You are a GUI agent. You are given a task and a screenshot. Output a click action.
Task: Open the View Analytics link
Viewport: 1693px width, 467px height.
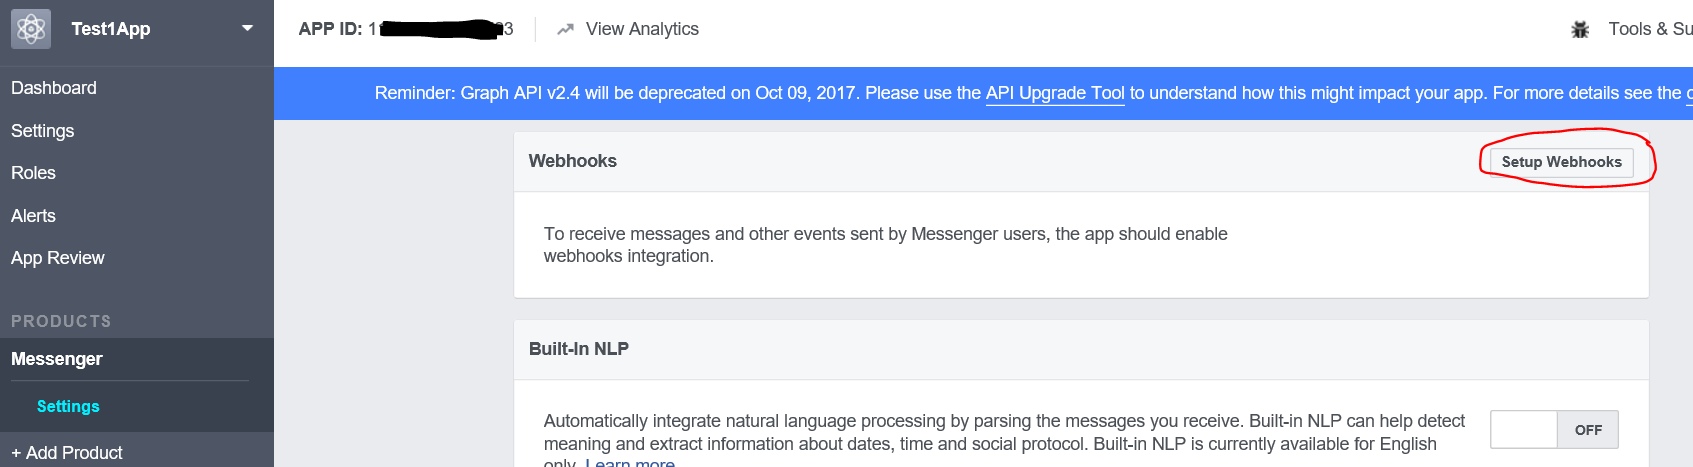click(x=642, y=29)
